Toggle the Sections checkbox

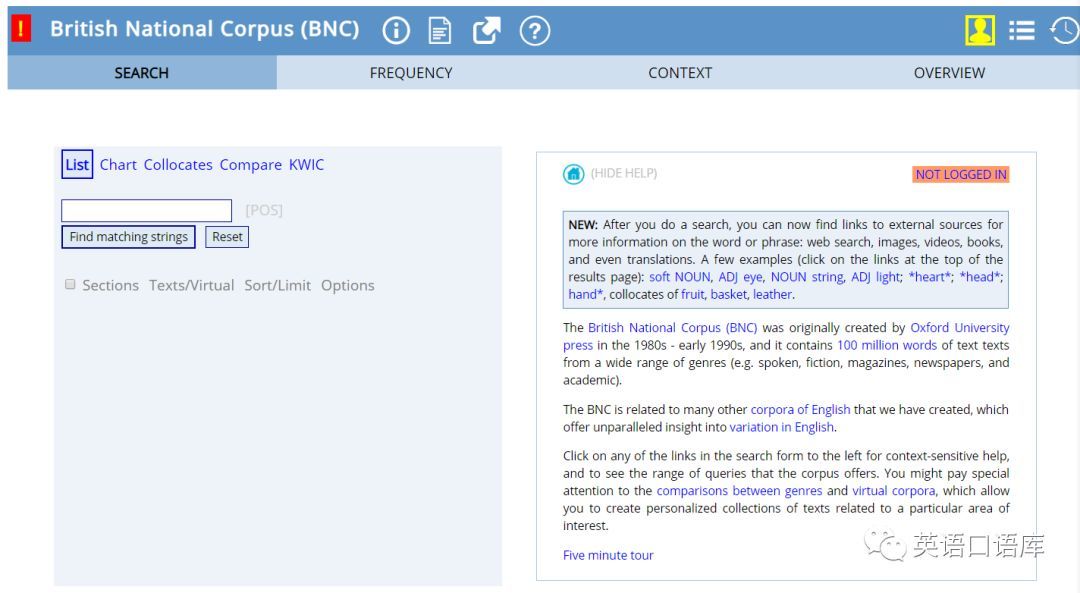click(x=70, y=284)
